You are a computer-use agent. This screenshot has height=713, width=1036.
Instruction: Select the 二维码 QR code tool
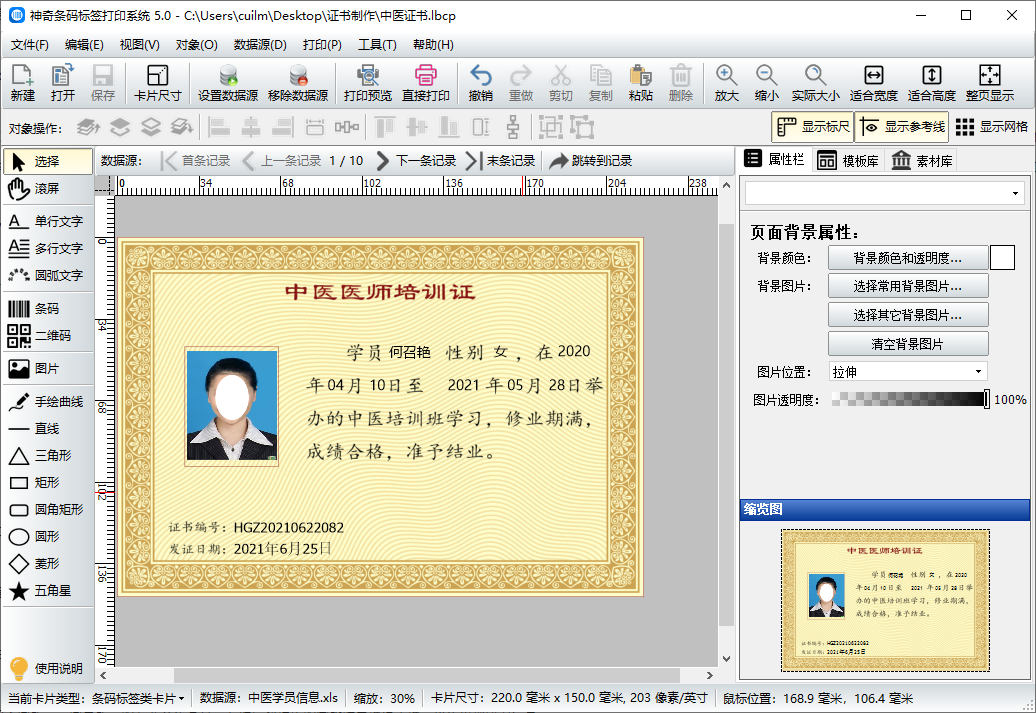[47, 336]
